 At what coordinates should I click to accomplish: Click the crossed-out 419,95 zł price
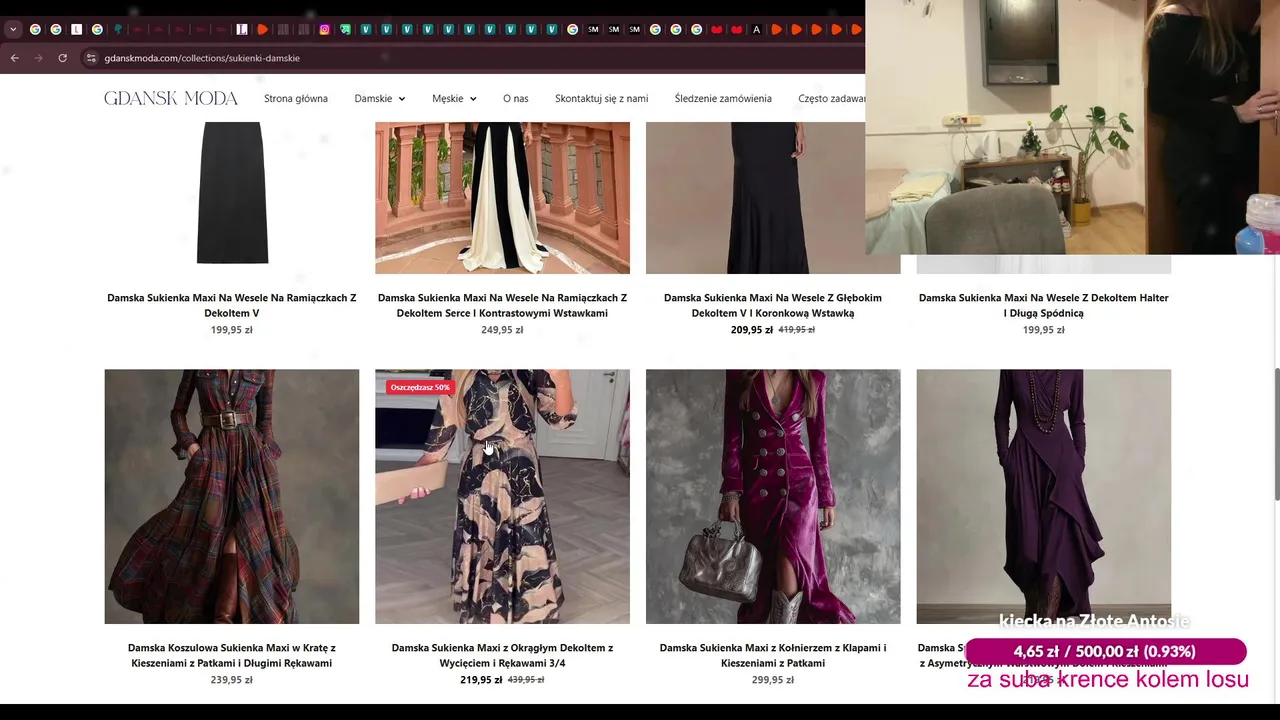point(797,330)
